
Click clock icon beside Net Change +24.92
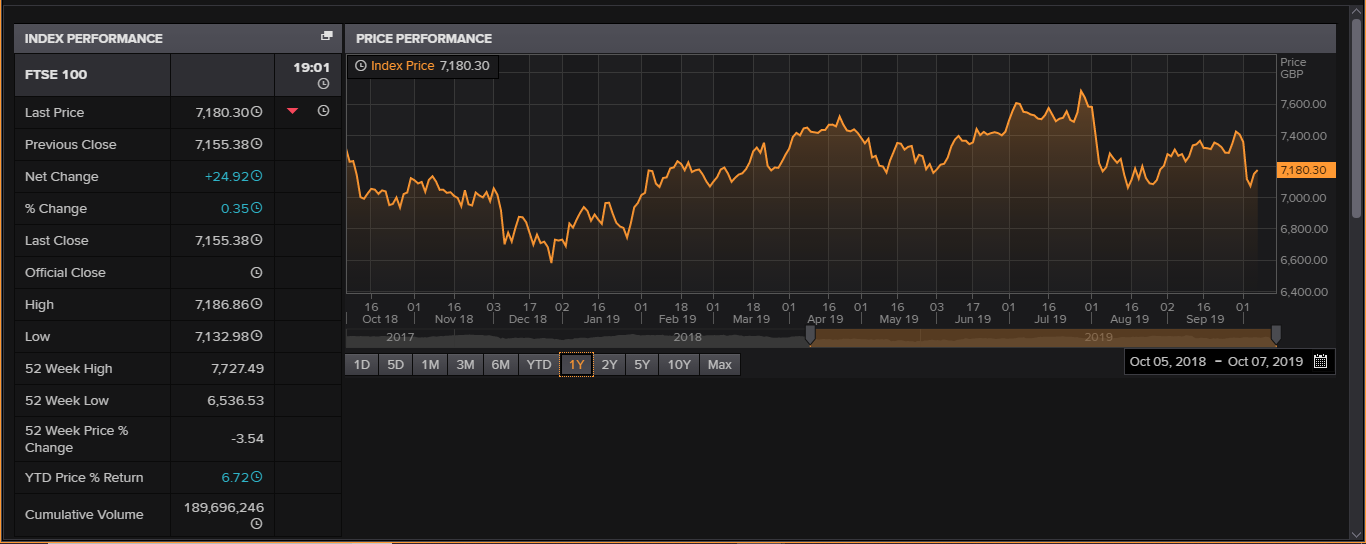257,176
